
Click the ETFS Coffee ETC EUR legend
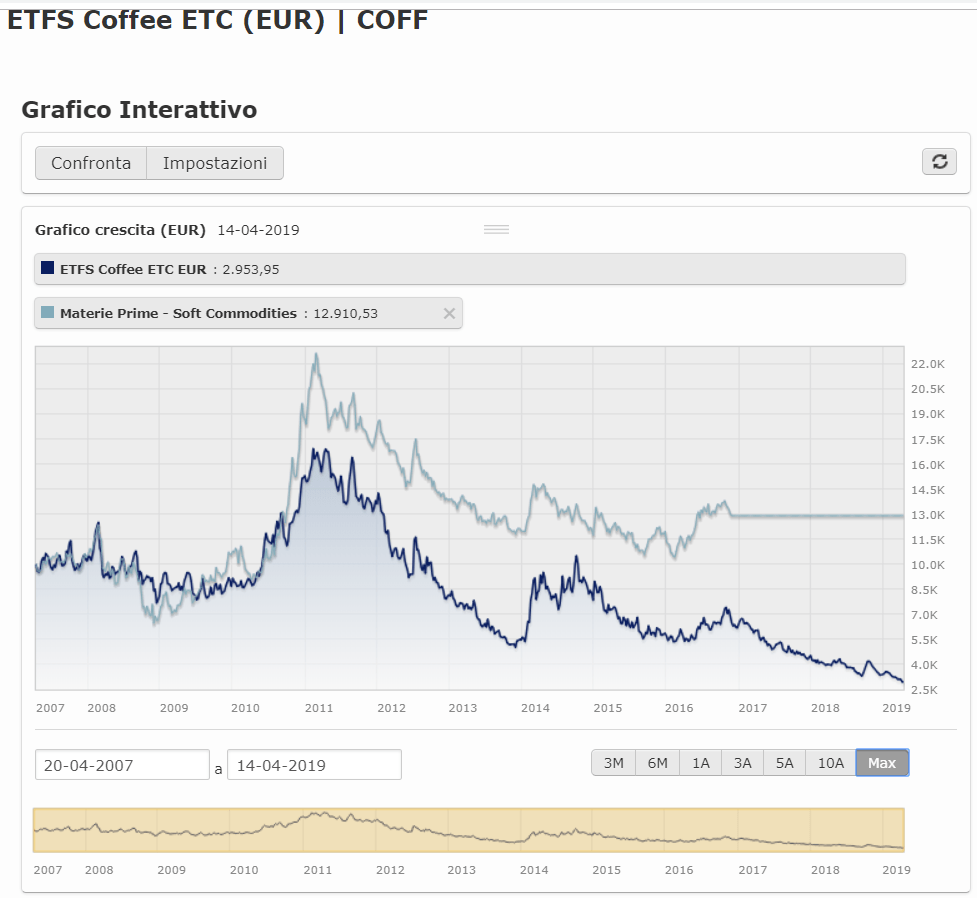click(133, 269)
